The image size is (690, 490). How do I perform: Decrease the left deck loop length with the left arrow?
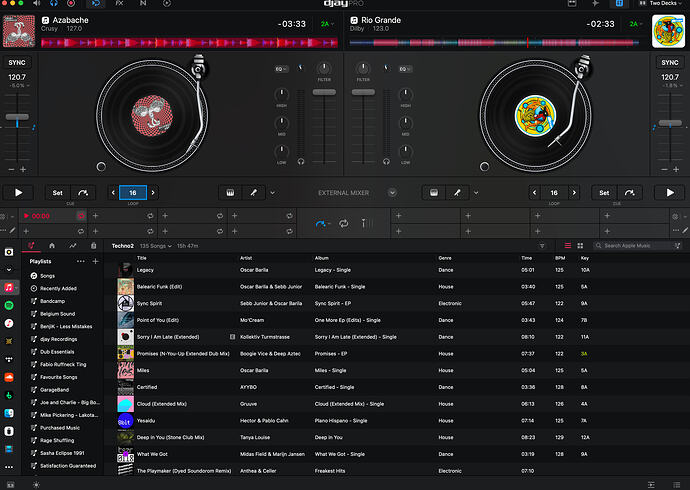click(113, 193)
